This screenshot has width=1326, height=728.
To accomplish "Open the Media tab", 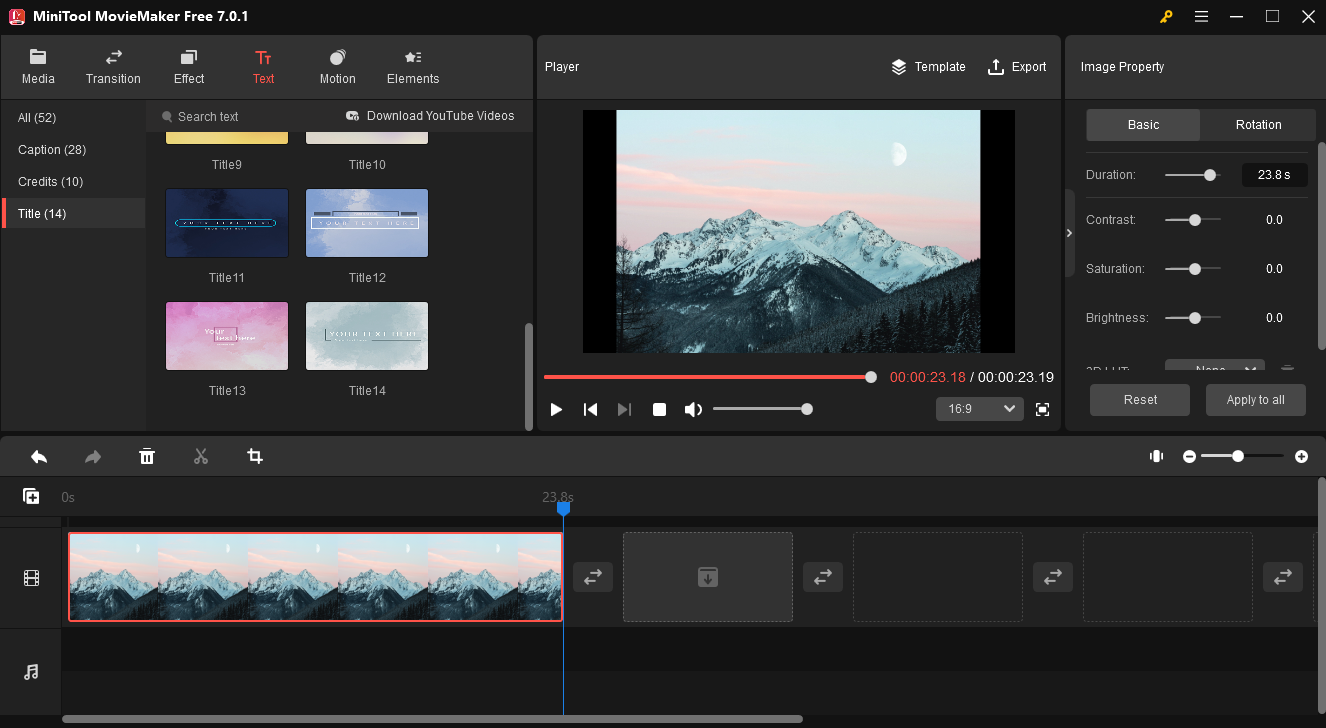I will [38, 66].
